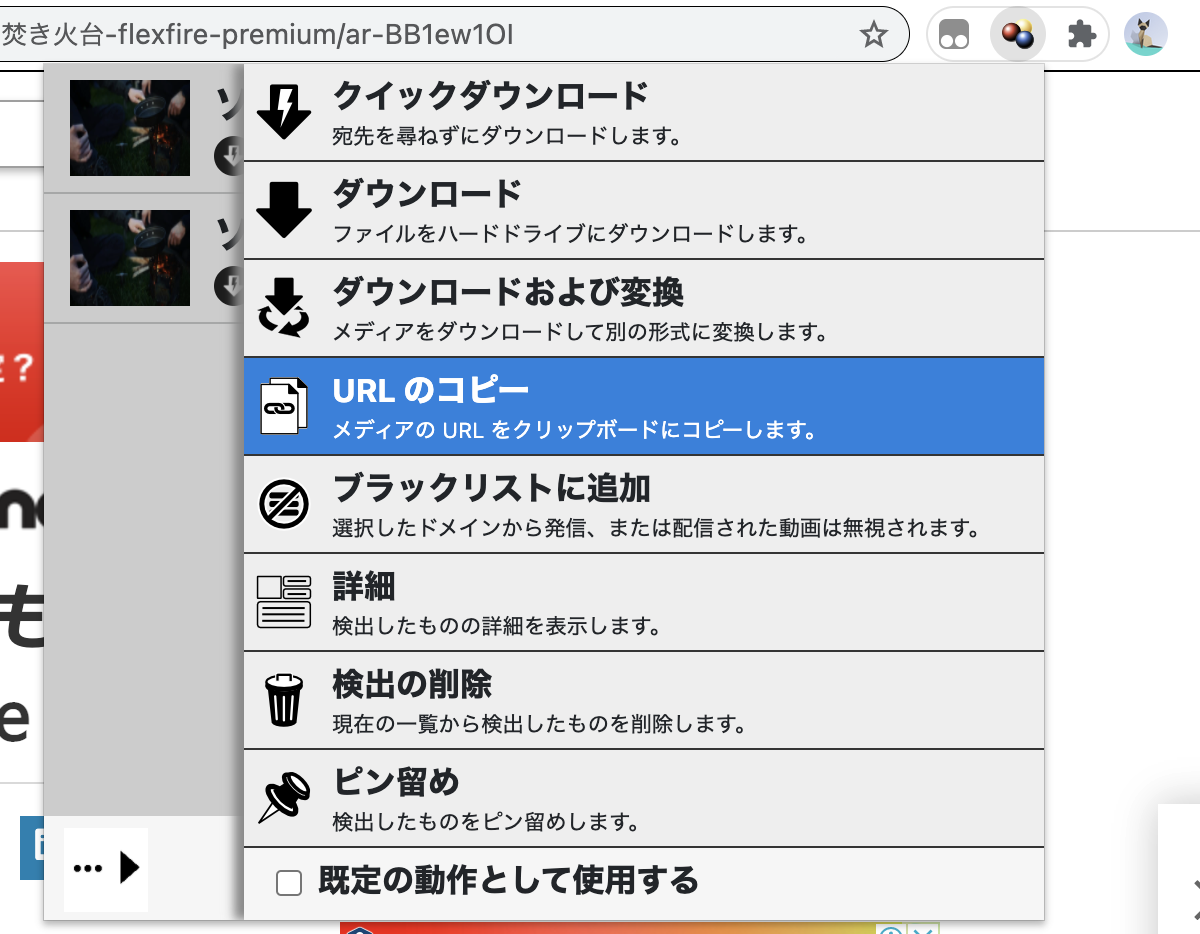Image resolution: width=1200 pixels, height=934 pixels.
Task: Bookmark the page with the star button
Action: (875, 33)
